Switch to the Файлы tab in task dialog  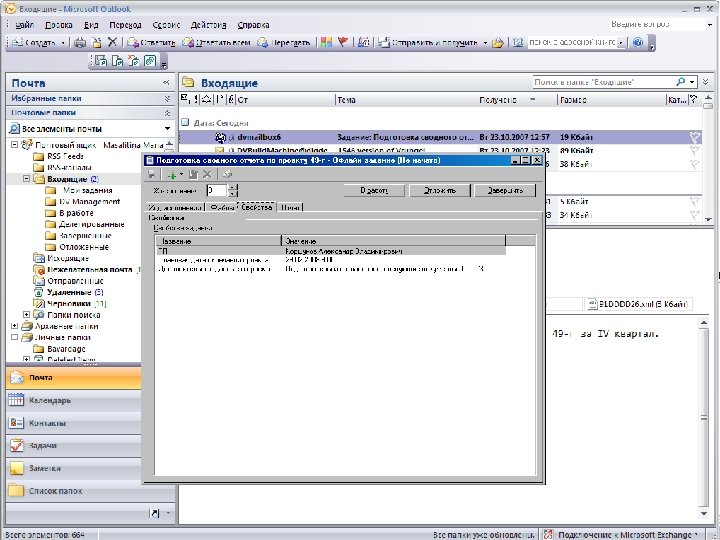coord(221,207)
